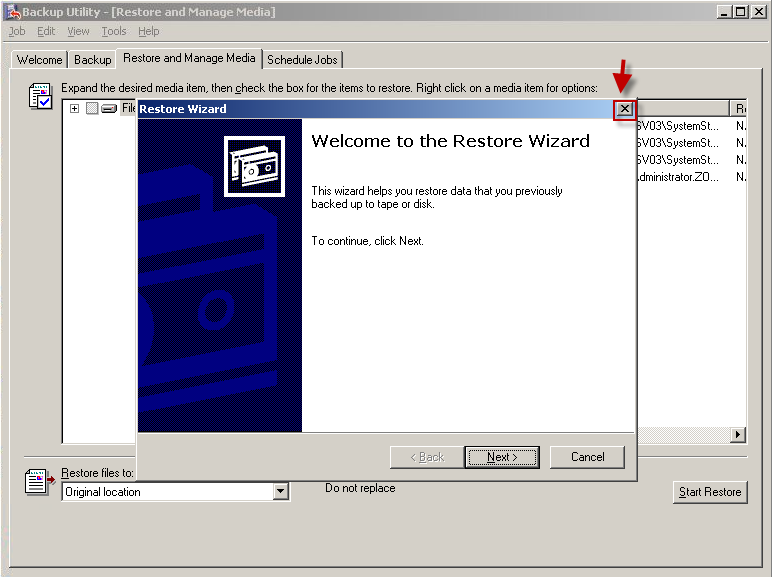Switch to the Backup tab
772x577 pixels.
(x=93, y=60)
